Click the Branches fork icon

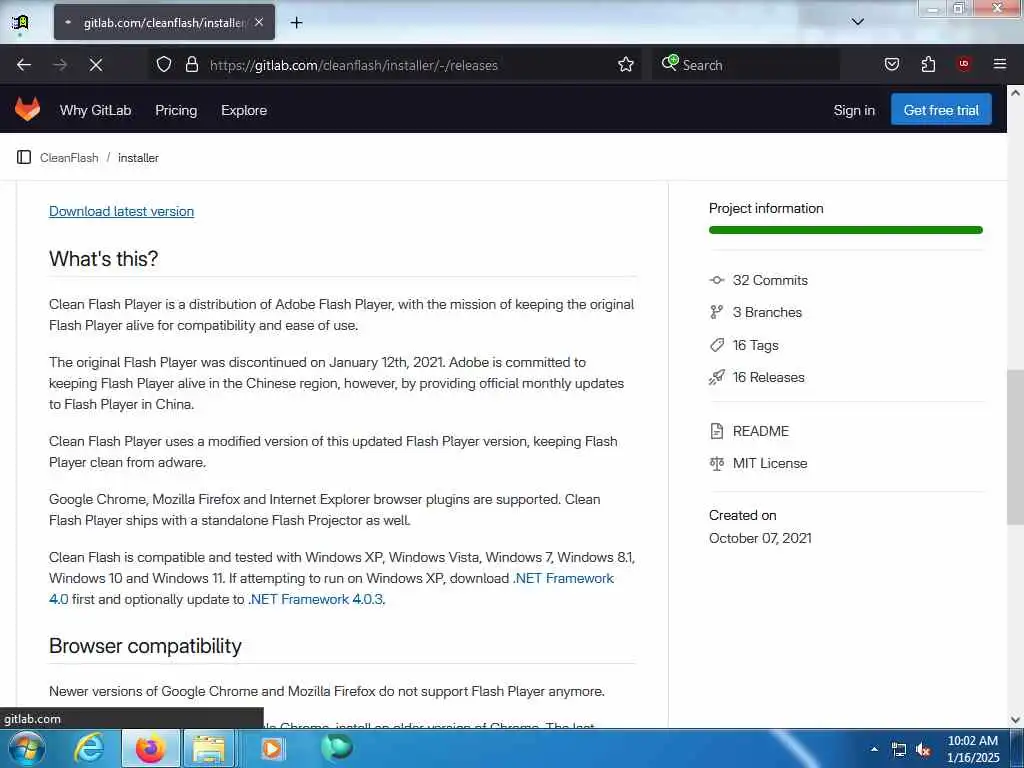coord(716,312)
